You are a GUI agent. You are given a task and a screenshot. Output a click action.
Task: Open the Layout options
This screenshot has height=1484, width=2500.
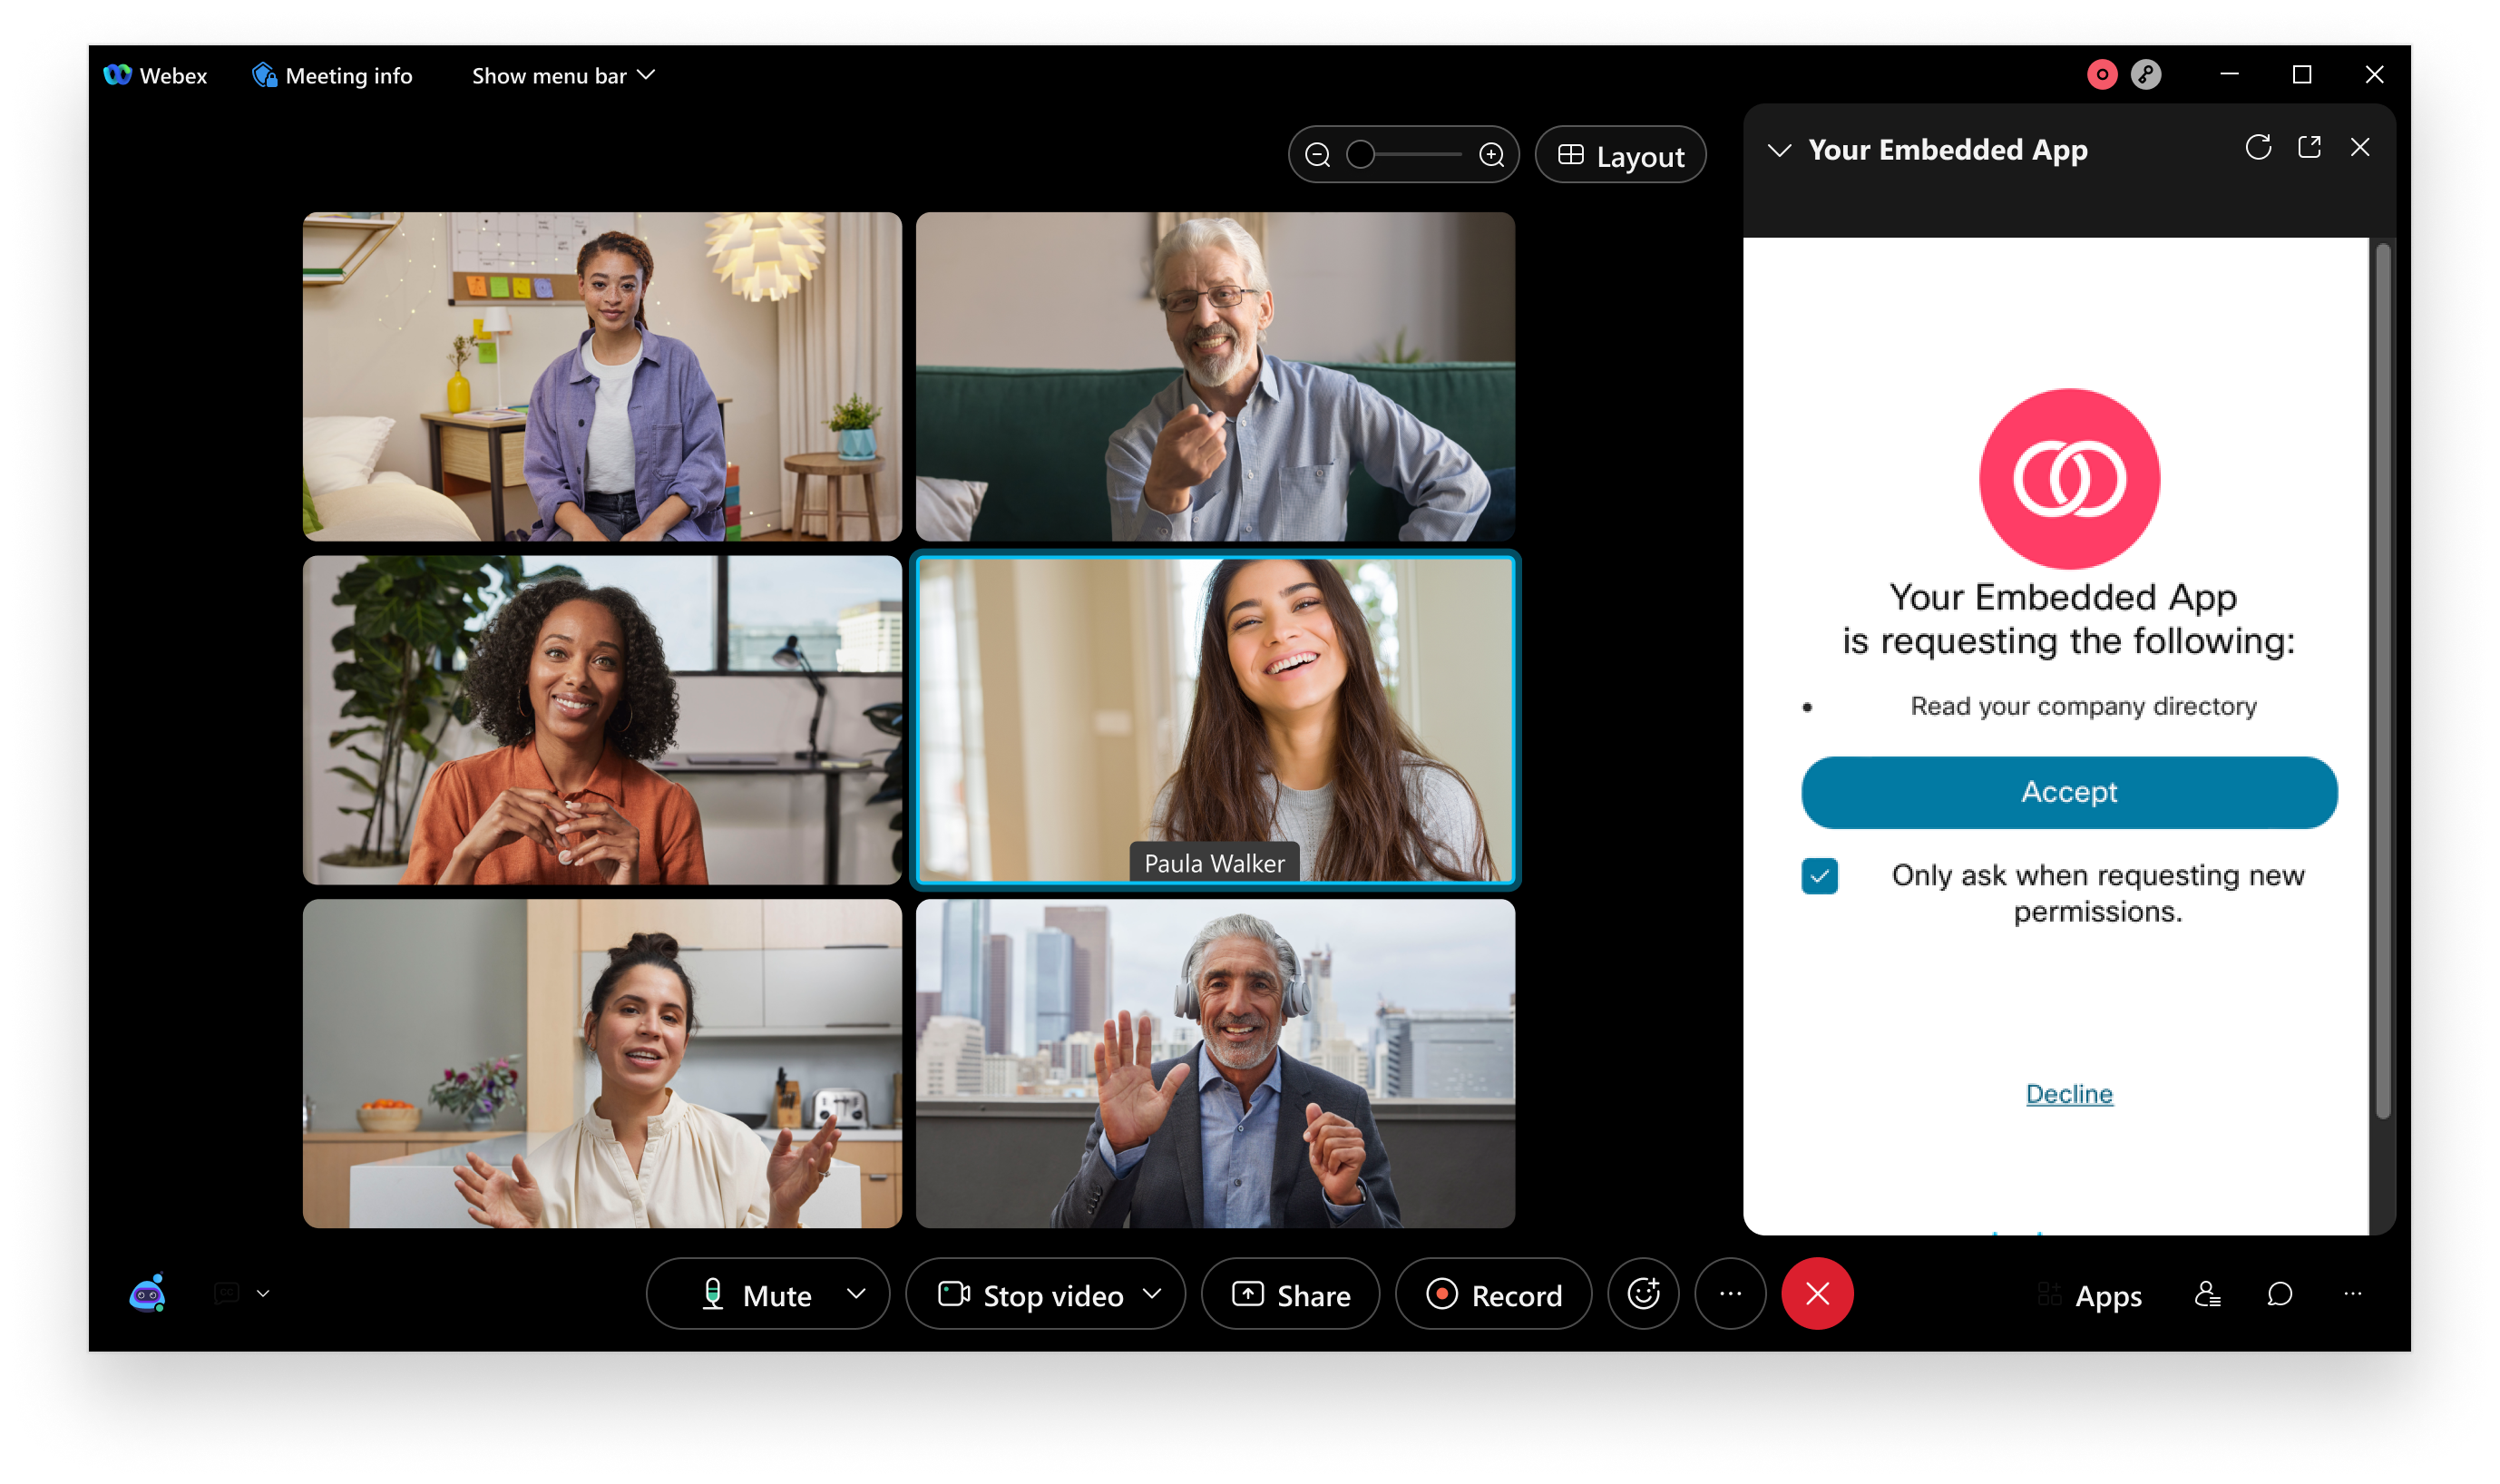coord(1620,155)
